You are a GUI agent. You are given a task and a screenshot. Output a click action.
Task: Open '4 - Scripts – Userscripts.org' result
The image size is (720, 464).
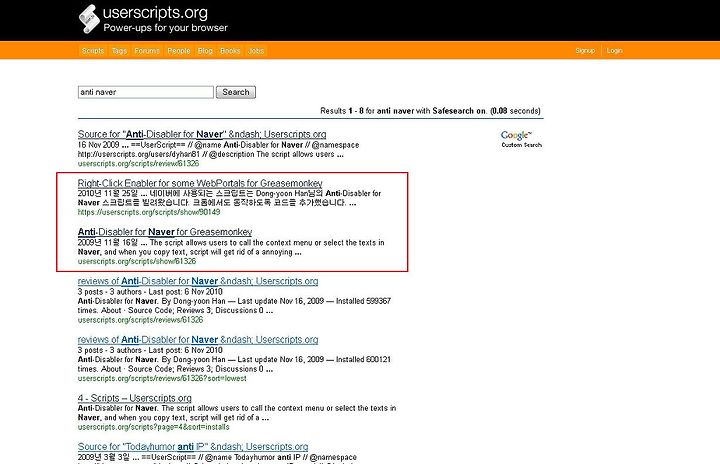tap(135, 398)
